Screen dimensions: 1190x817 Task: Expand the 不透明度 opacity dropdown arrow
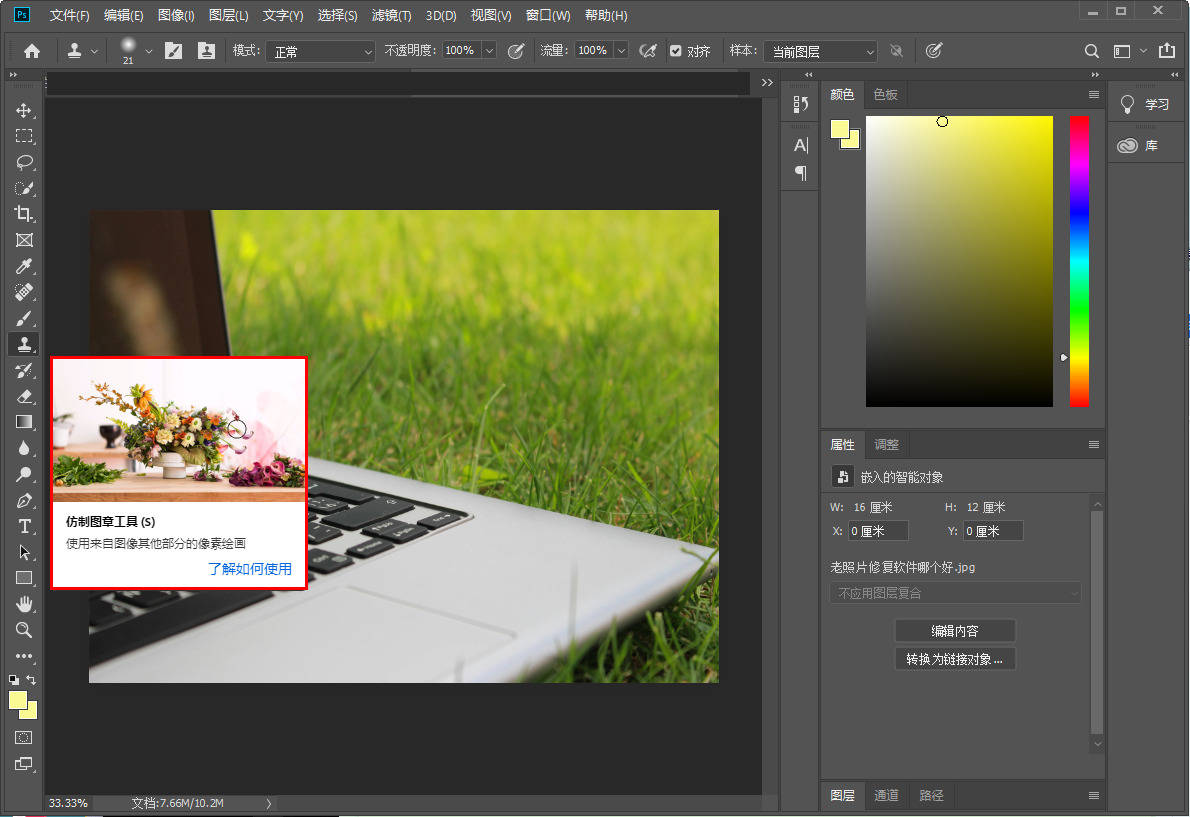click(490, 51)
